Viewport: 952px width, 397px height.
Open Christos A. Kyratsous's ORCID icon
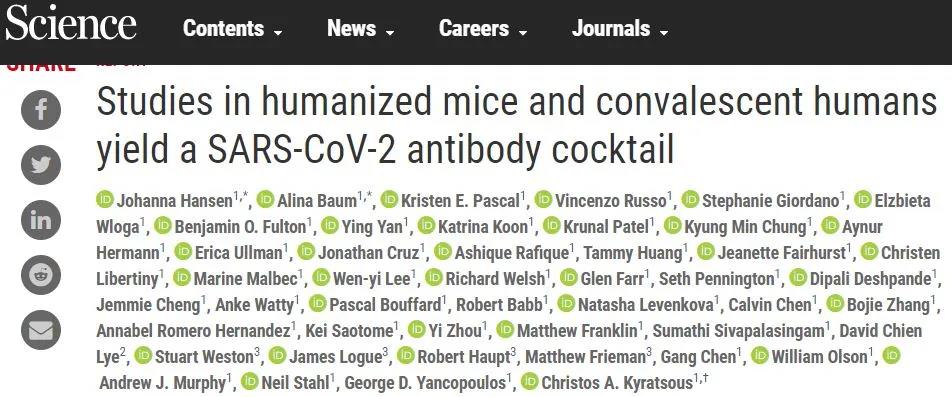pyautogui.click(x=529, y=382)
